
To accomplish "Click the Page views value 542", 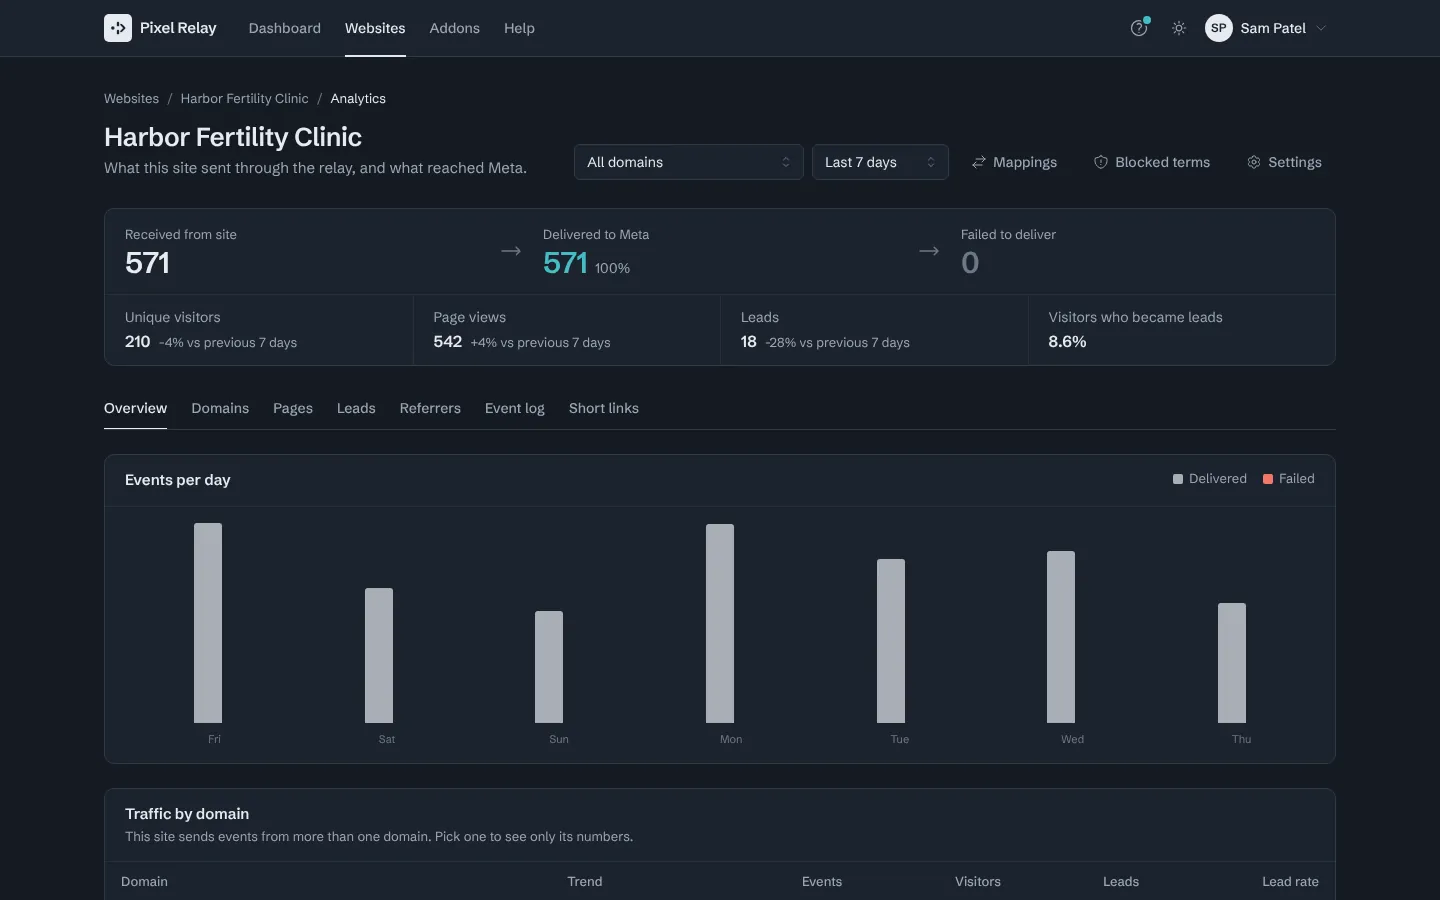I will [448, 342].
